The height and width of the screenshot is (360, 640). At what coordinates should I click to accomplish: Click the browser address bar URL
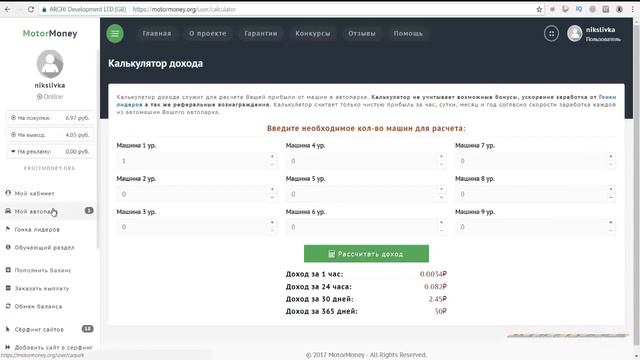point(184,9)
